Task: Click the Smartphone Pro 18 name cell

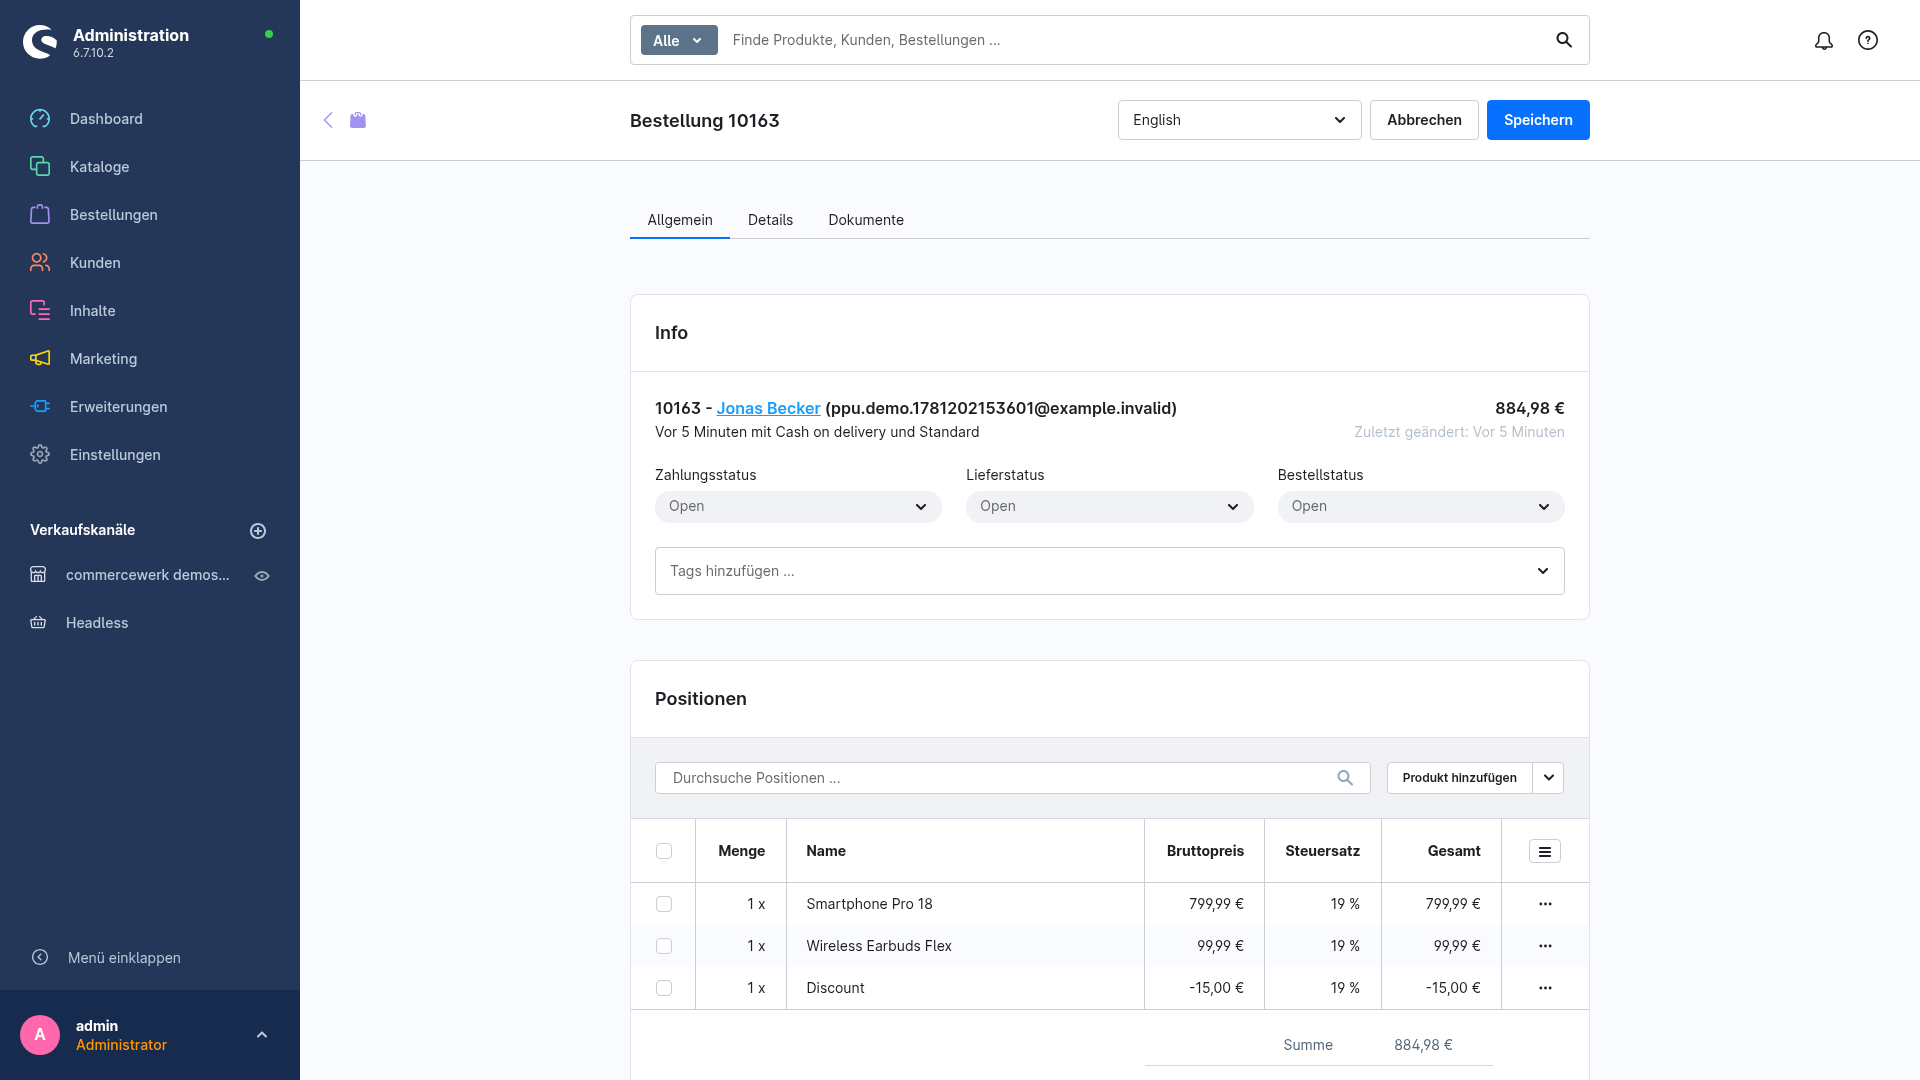Action: tap(965, 904)
